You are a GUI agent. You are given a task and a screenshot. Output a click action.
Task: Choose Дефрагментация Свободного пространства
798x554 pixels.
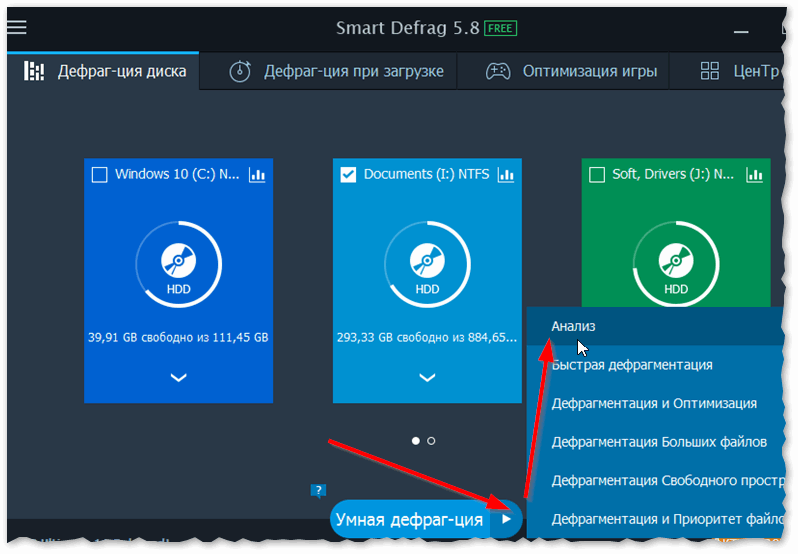point(655,481)
